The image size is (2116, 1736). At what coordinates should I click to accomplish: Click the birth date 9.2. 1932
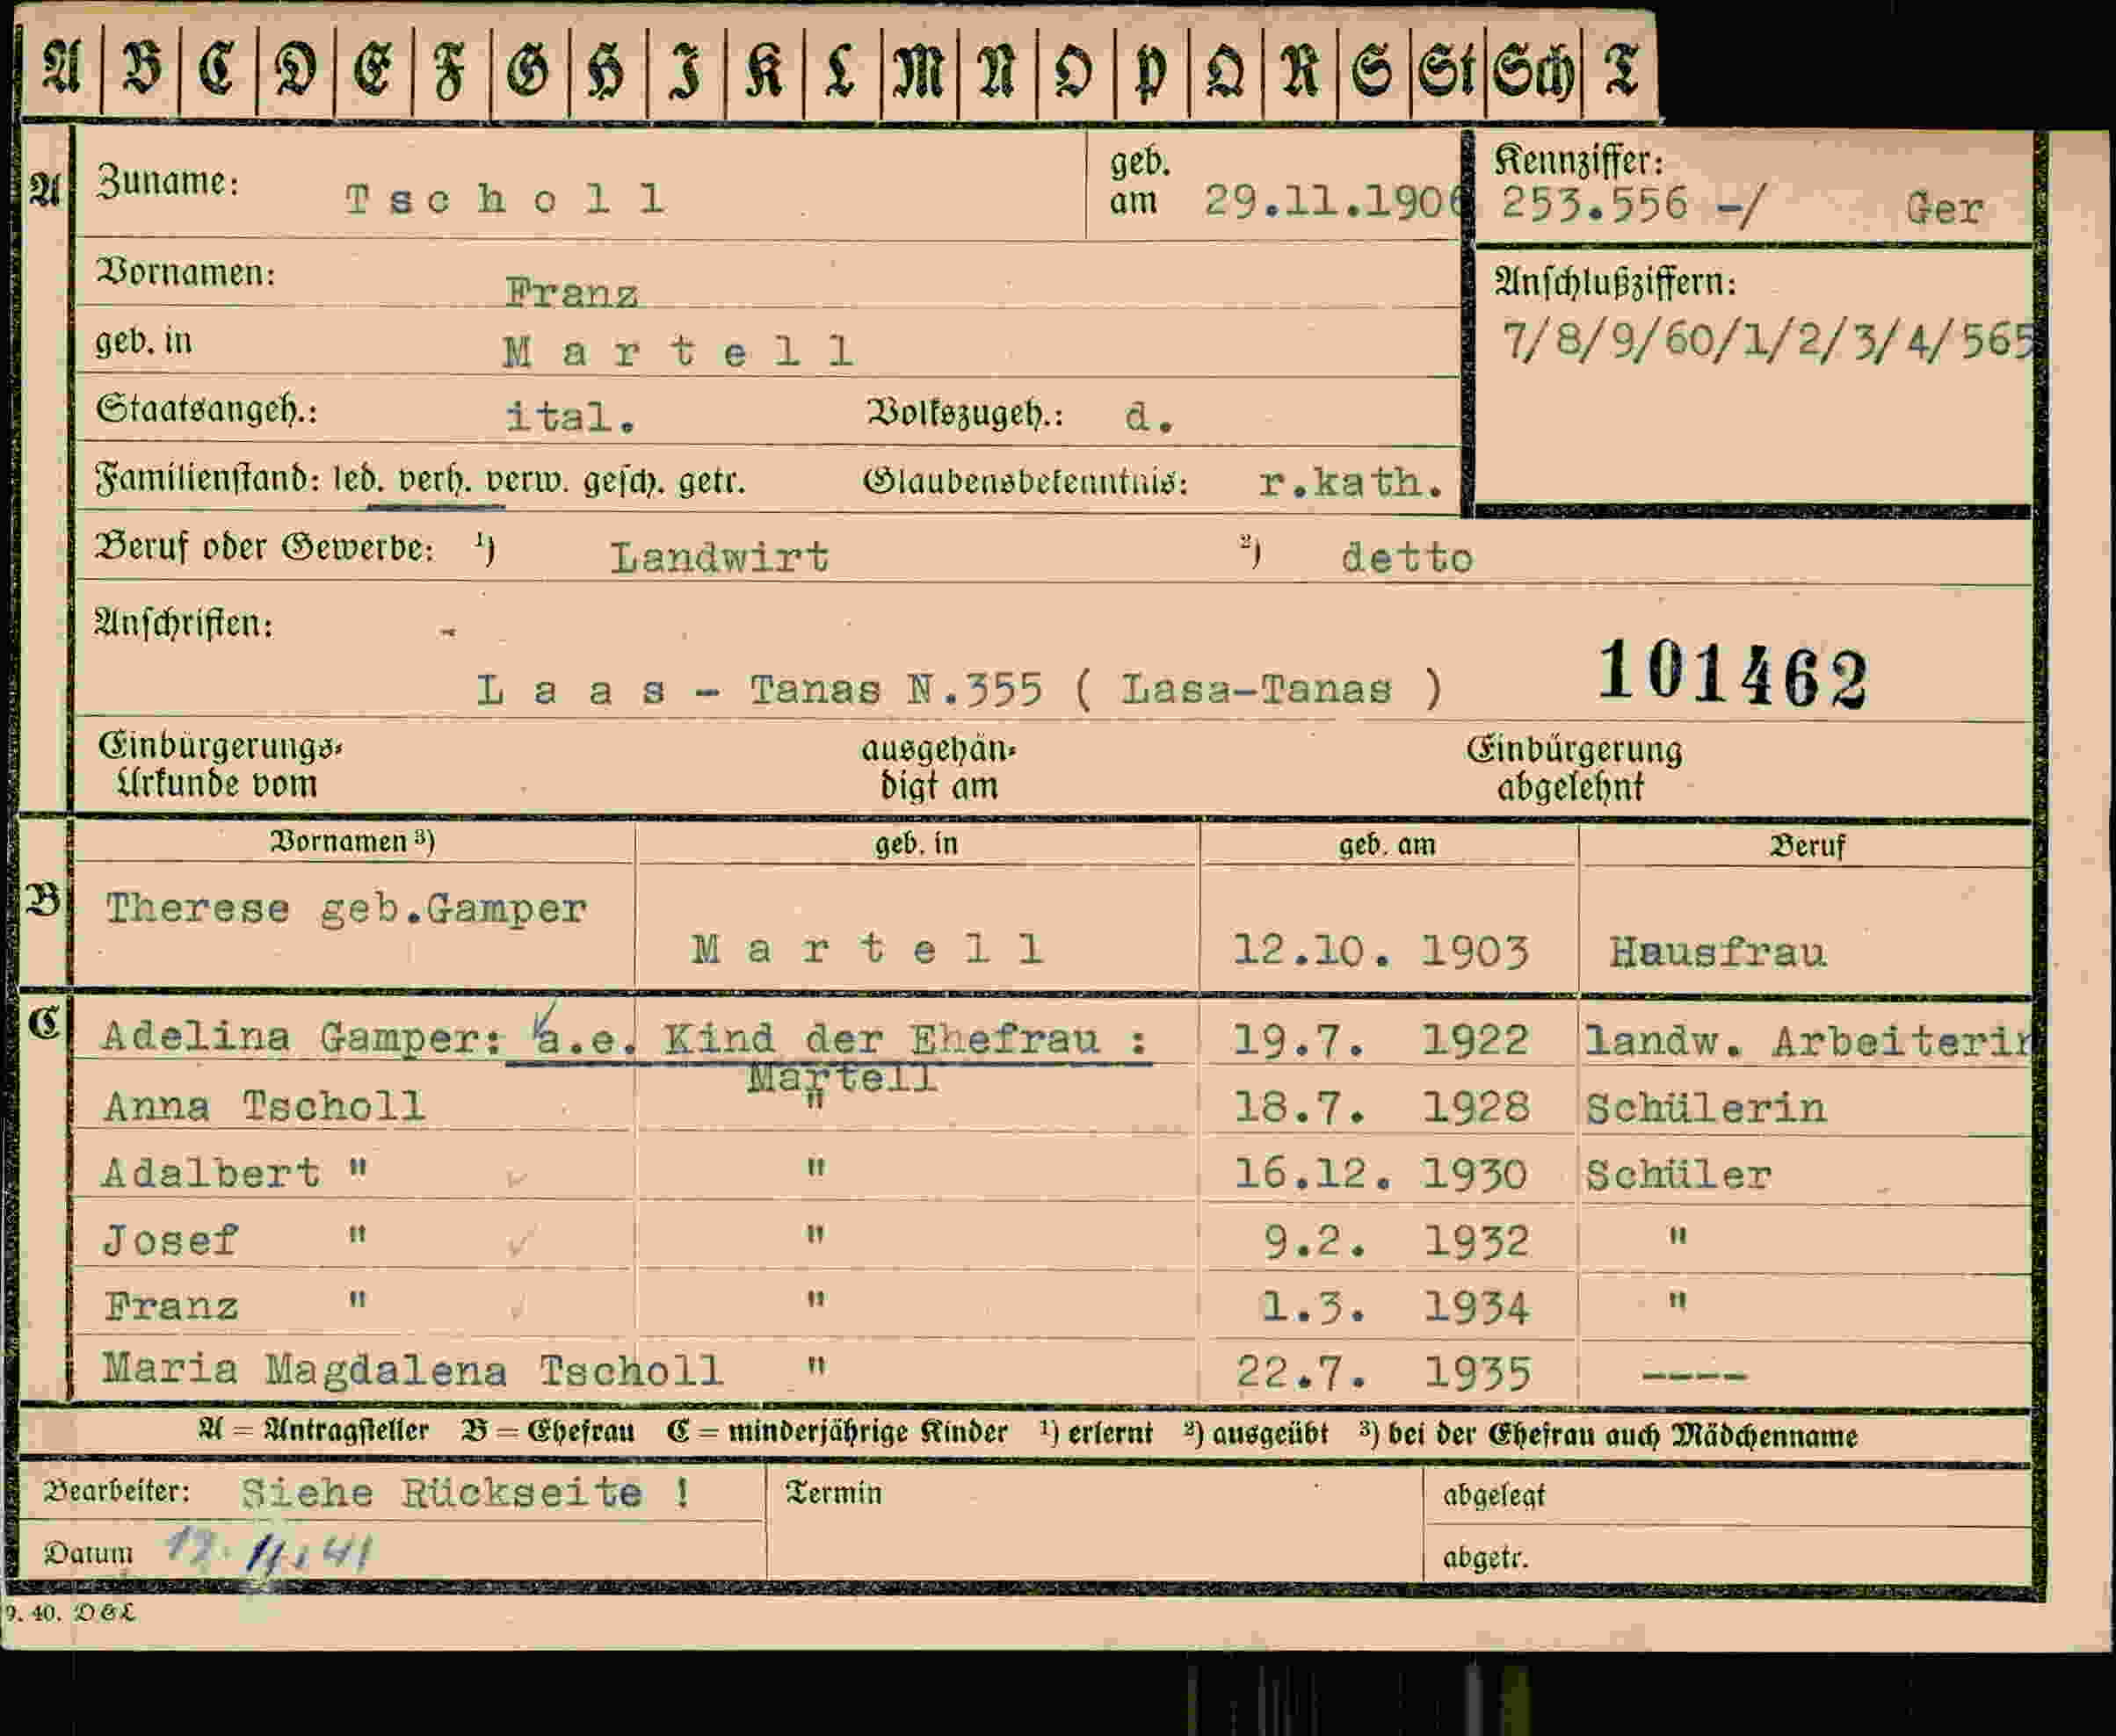(1397, 1243)
